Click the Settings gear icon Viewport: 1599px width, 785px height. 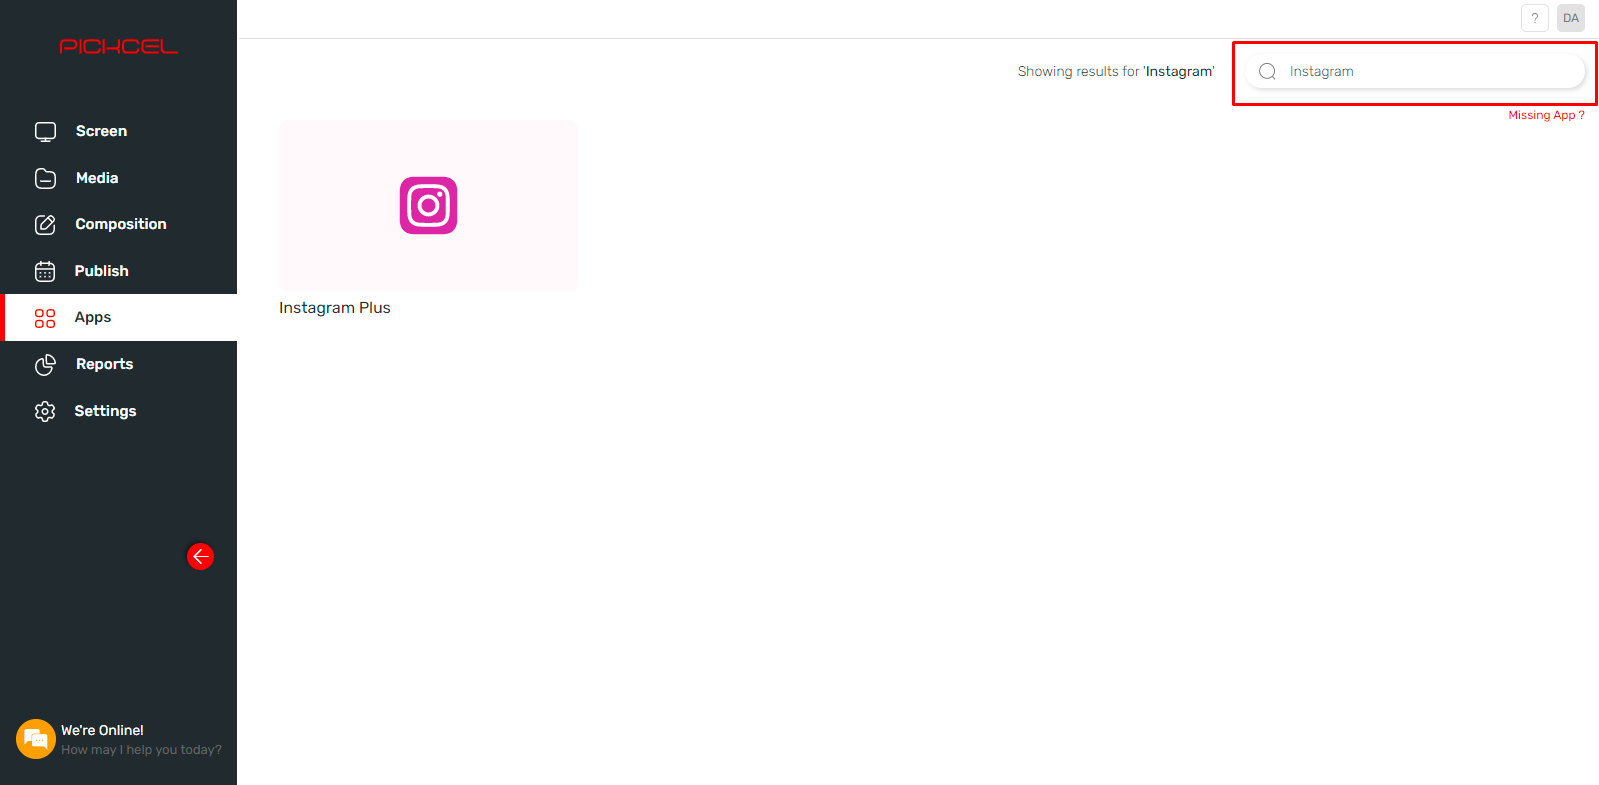pyautogui.click(x=45, y=411)
